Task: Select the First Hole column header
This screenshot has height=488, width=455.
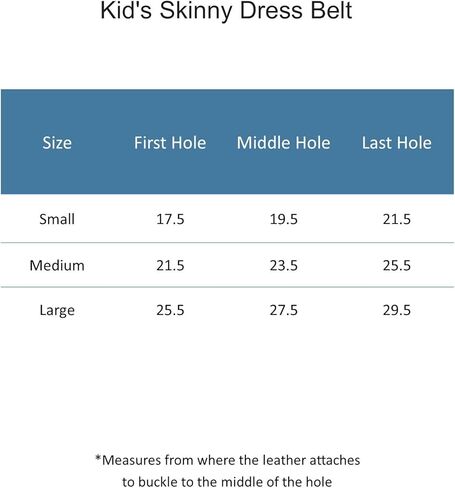Action: click(x=170, y=143)
